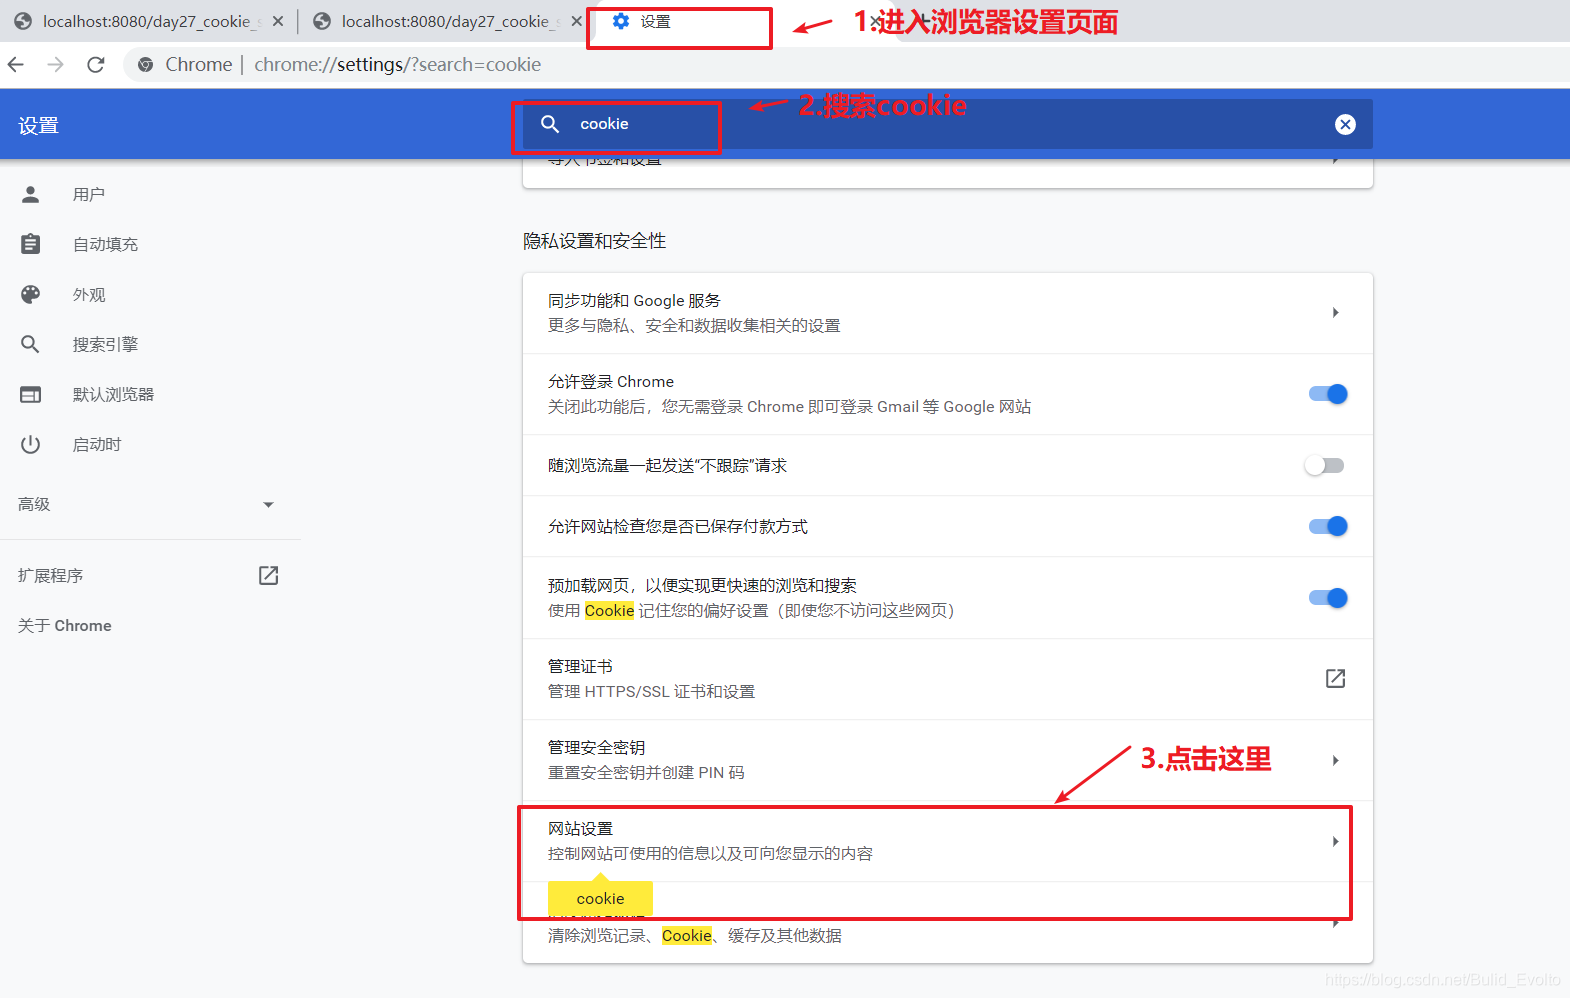Screen dimensions: 1570x998
Task: Click highlighted Cookie word in 预加载网页 description
Action: click(609, 610)
